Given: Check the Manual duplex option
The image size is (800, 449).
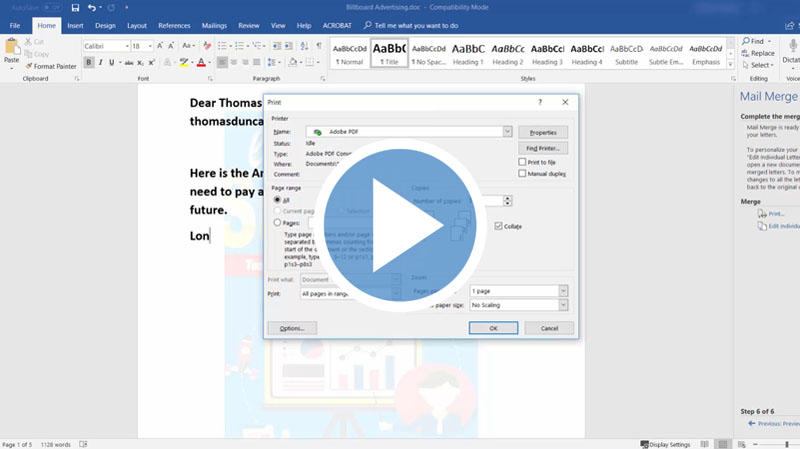Looking at the screenshot, I should [x=523, y=174].
